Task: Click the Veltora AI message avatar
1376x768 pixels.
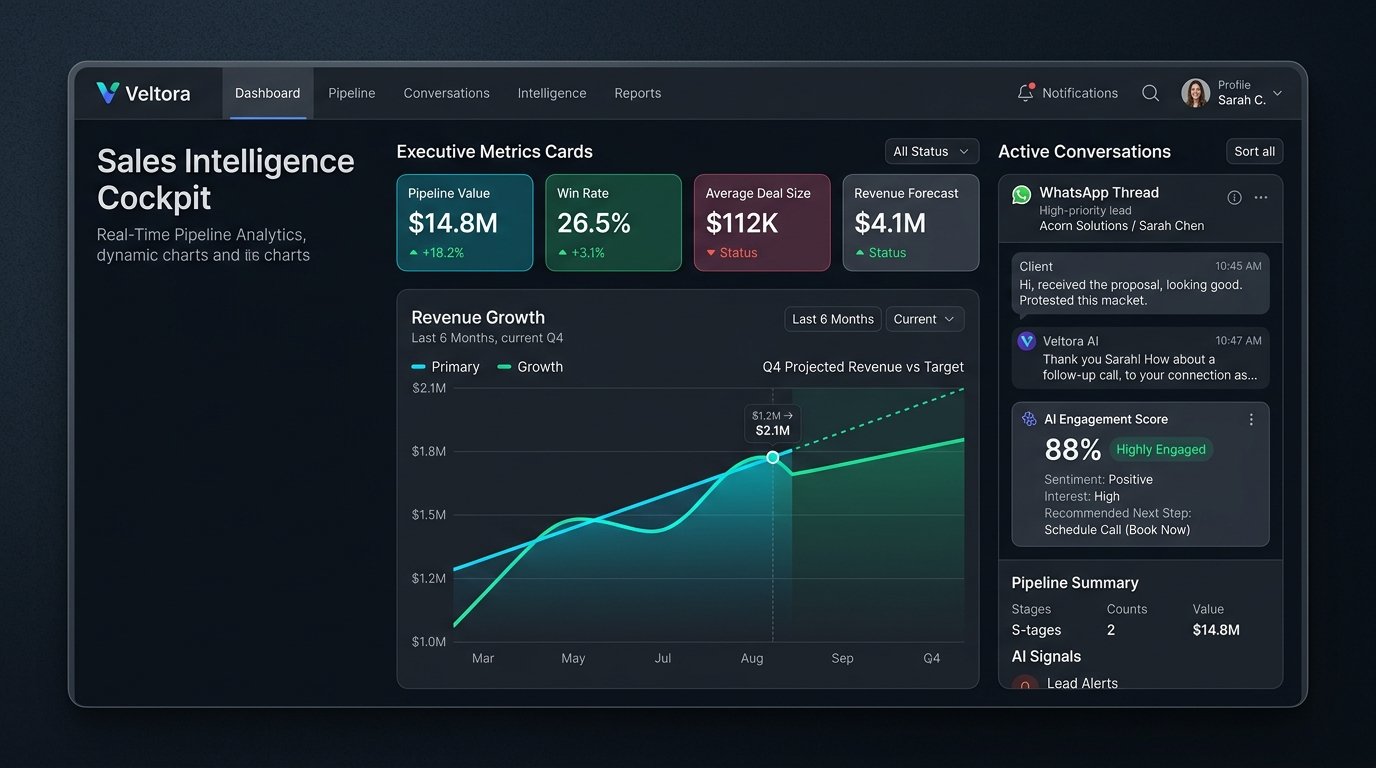Action: (x=1027, y=341)
